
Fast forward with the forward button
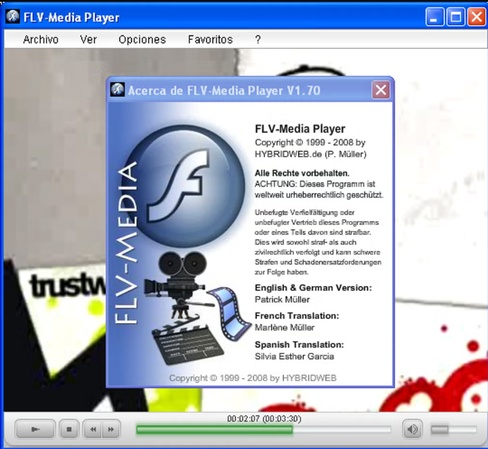click(x=111, y=429)
